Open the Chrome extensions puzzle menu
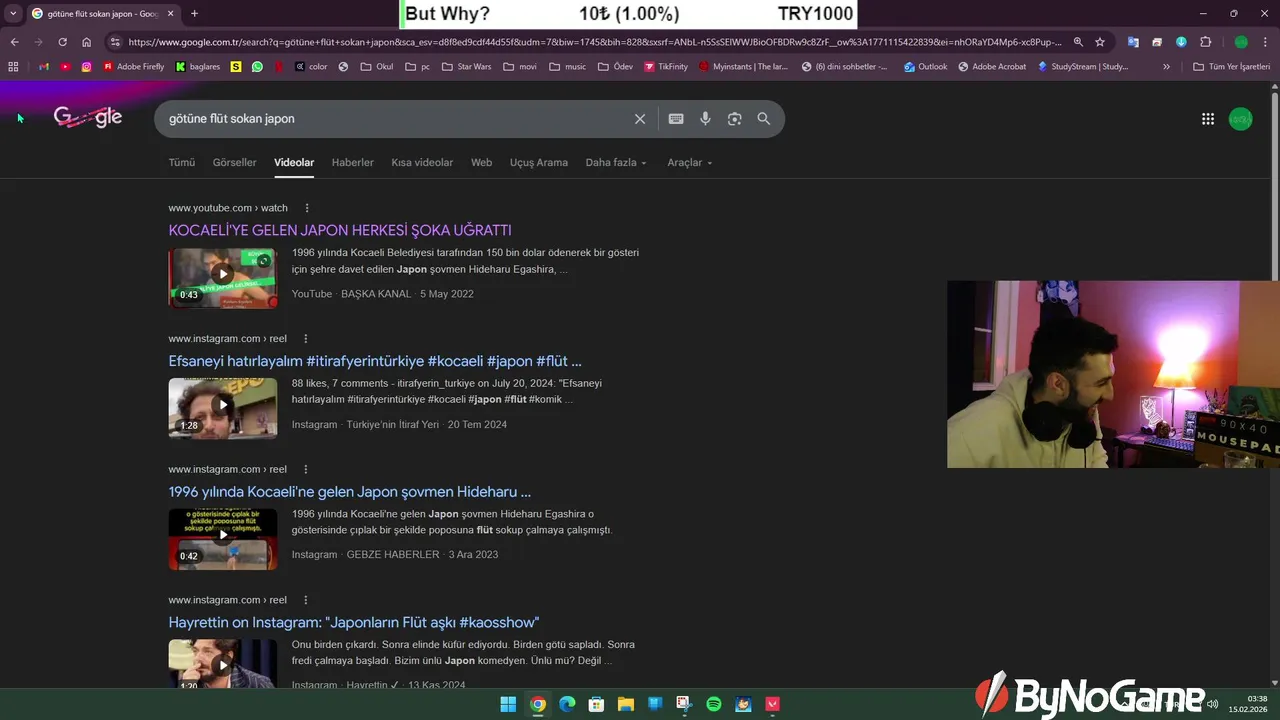Viewport: 1280px width, 720px height. 1205,42
